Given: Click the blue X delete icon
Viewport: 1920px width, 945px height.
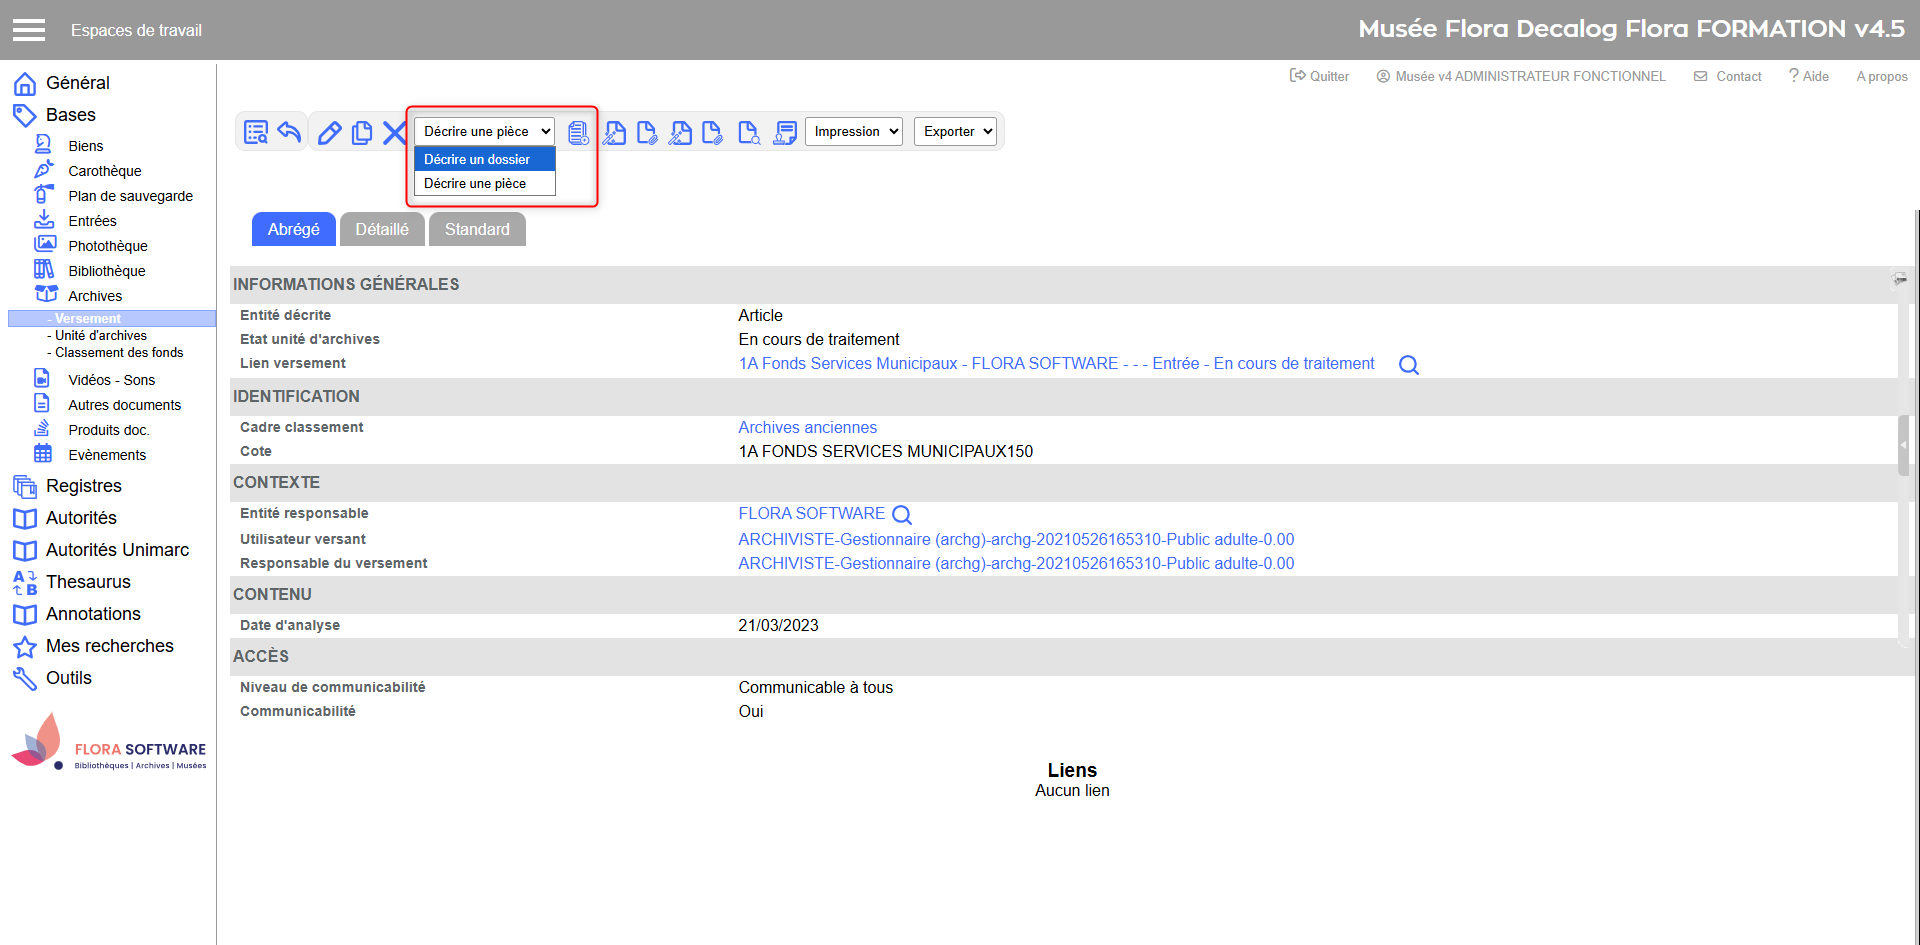Looking at the screenshot, I should pos(395,133).
